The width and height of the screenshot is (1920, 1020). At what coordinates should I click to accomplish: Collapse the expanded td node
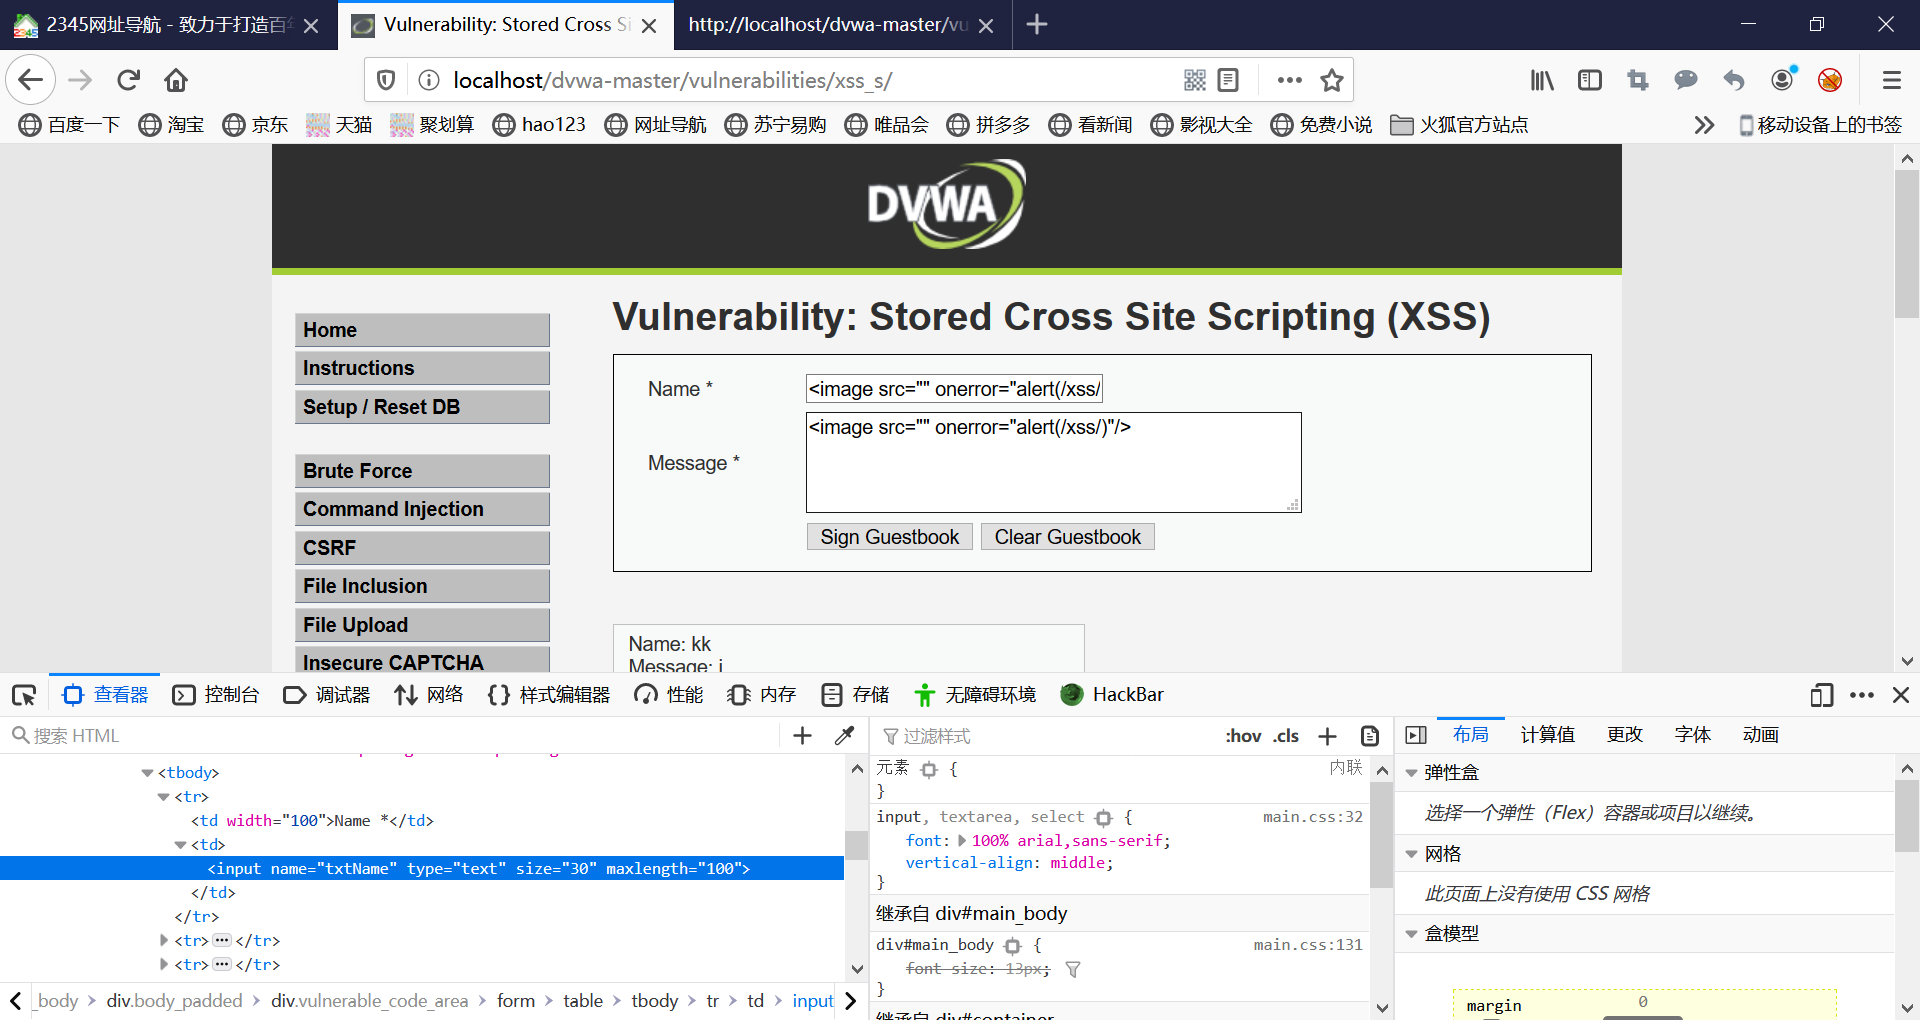tap(180, 845)
